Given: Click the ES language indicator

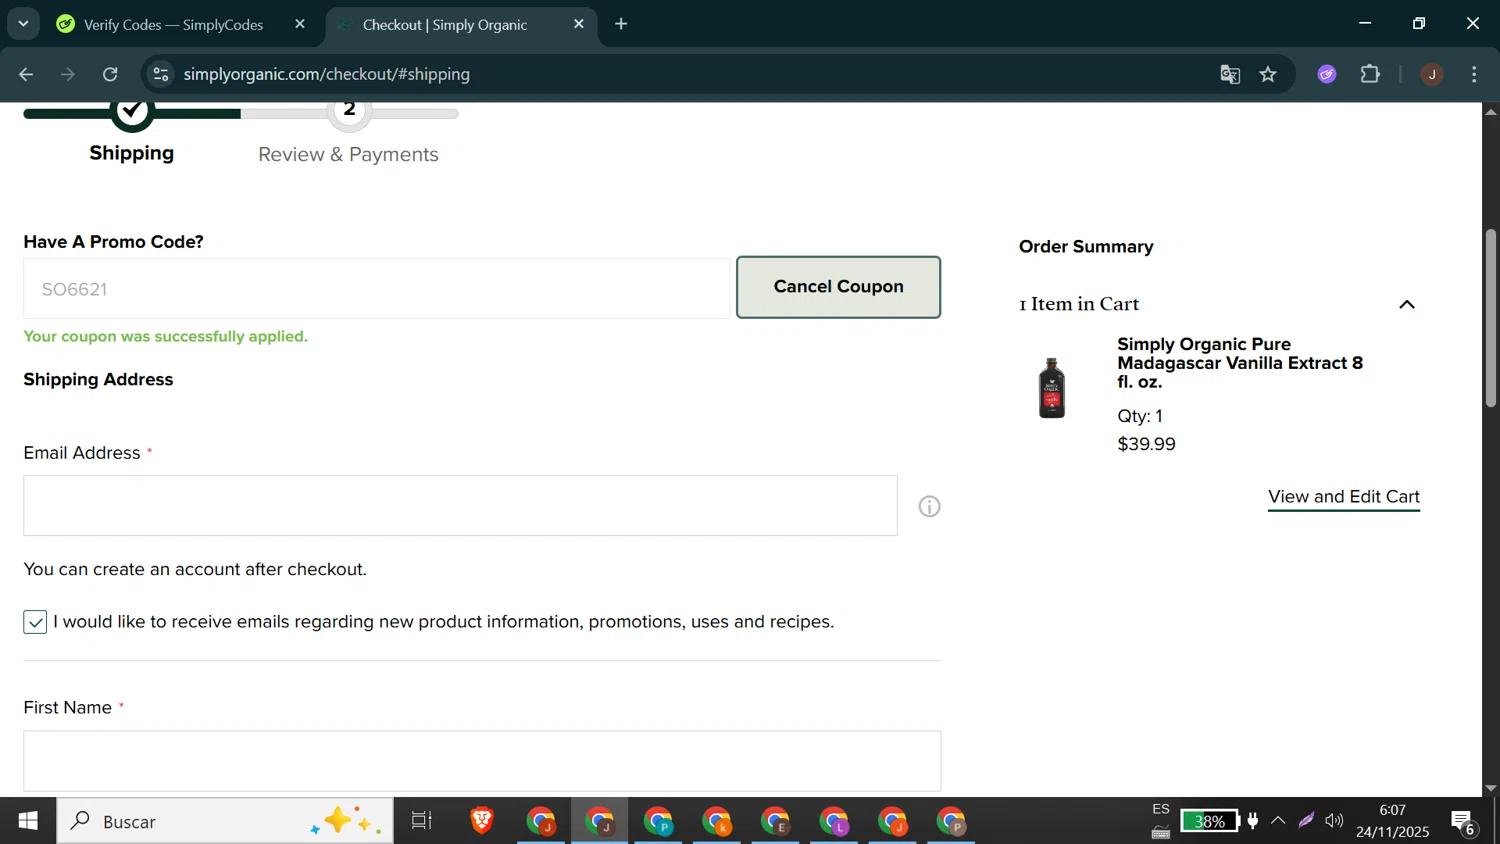Looking at the screenshot, I should tap(1161, 809).
